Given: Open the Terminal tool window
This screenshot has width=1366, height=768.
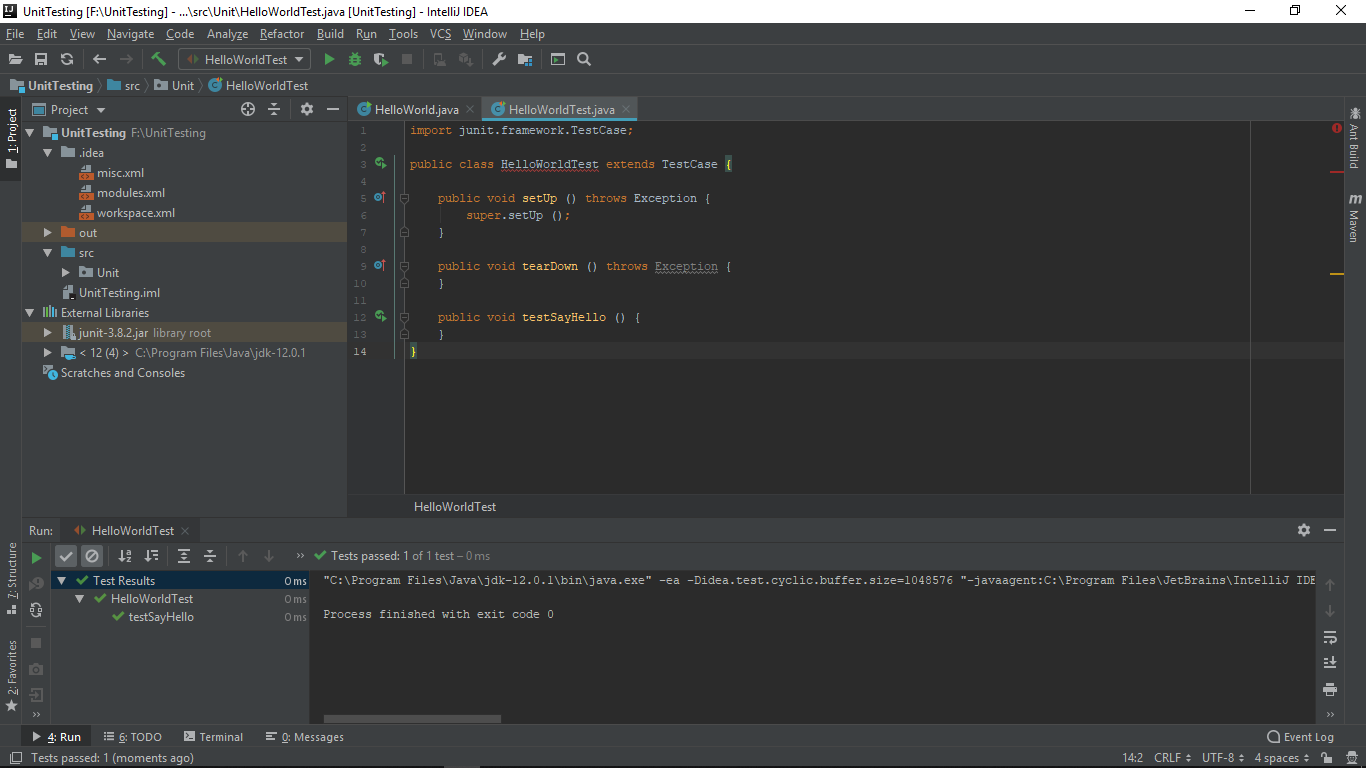Looking at the screenshot, I should [x=212, y=737].
